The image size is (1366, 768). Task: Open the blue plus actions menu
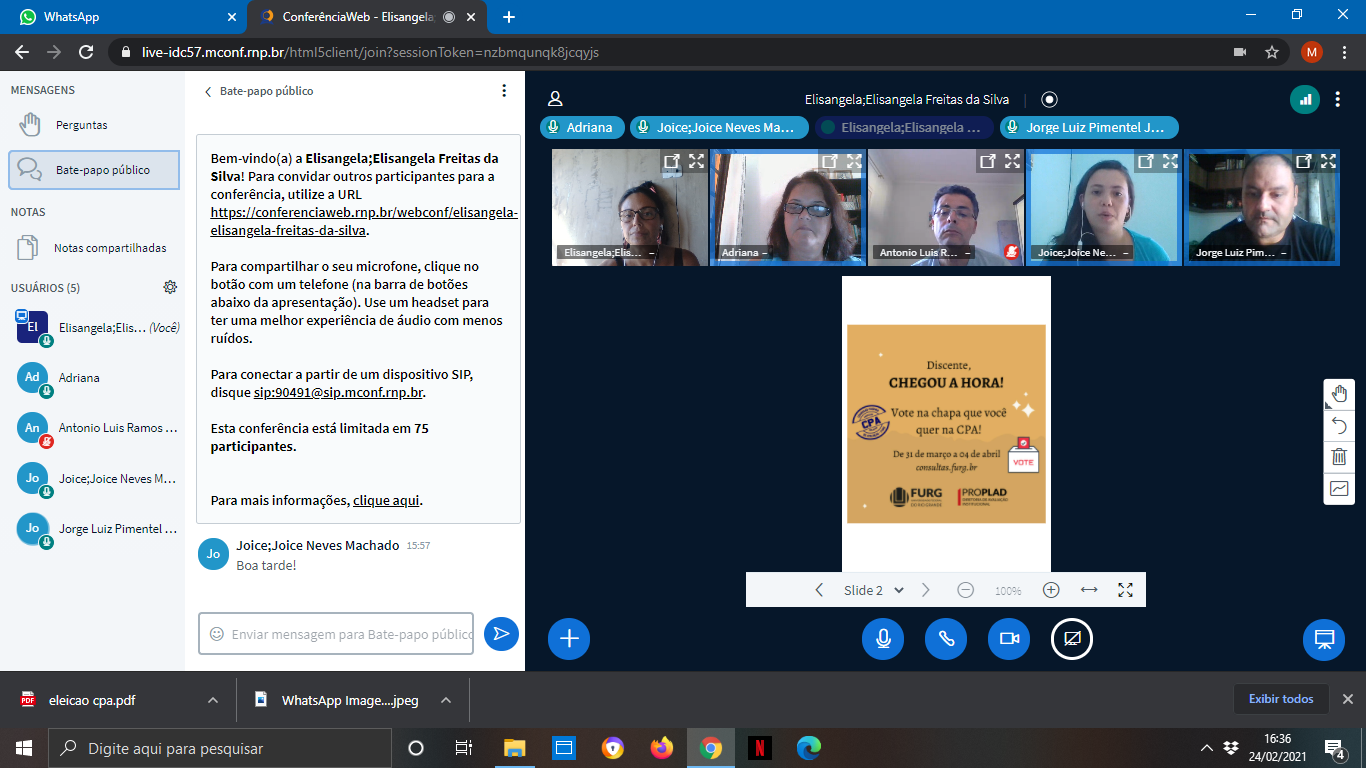(569, 639)
